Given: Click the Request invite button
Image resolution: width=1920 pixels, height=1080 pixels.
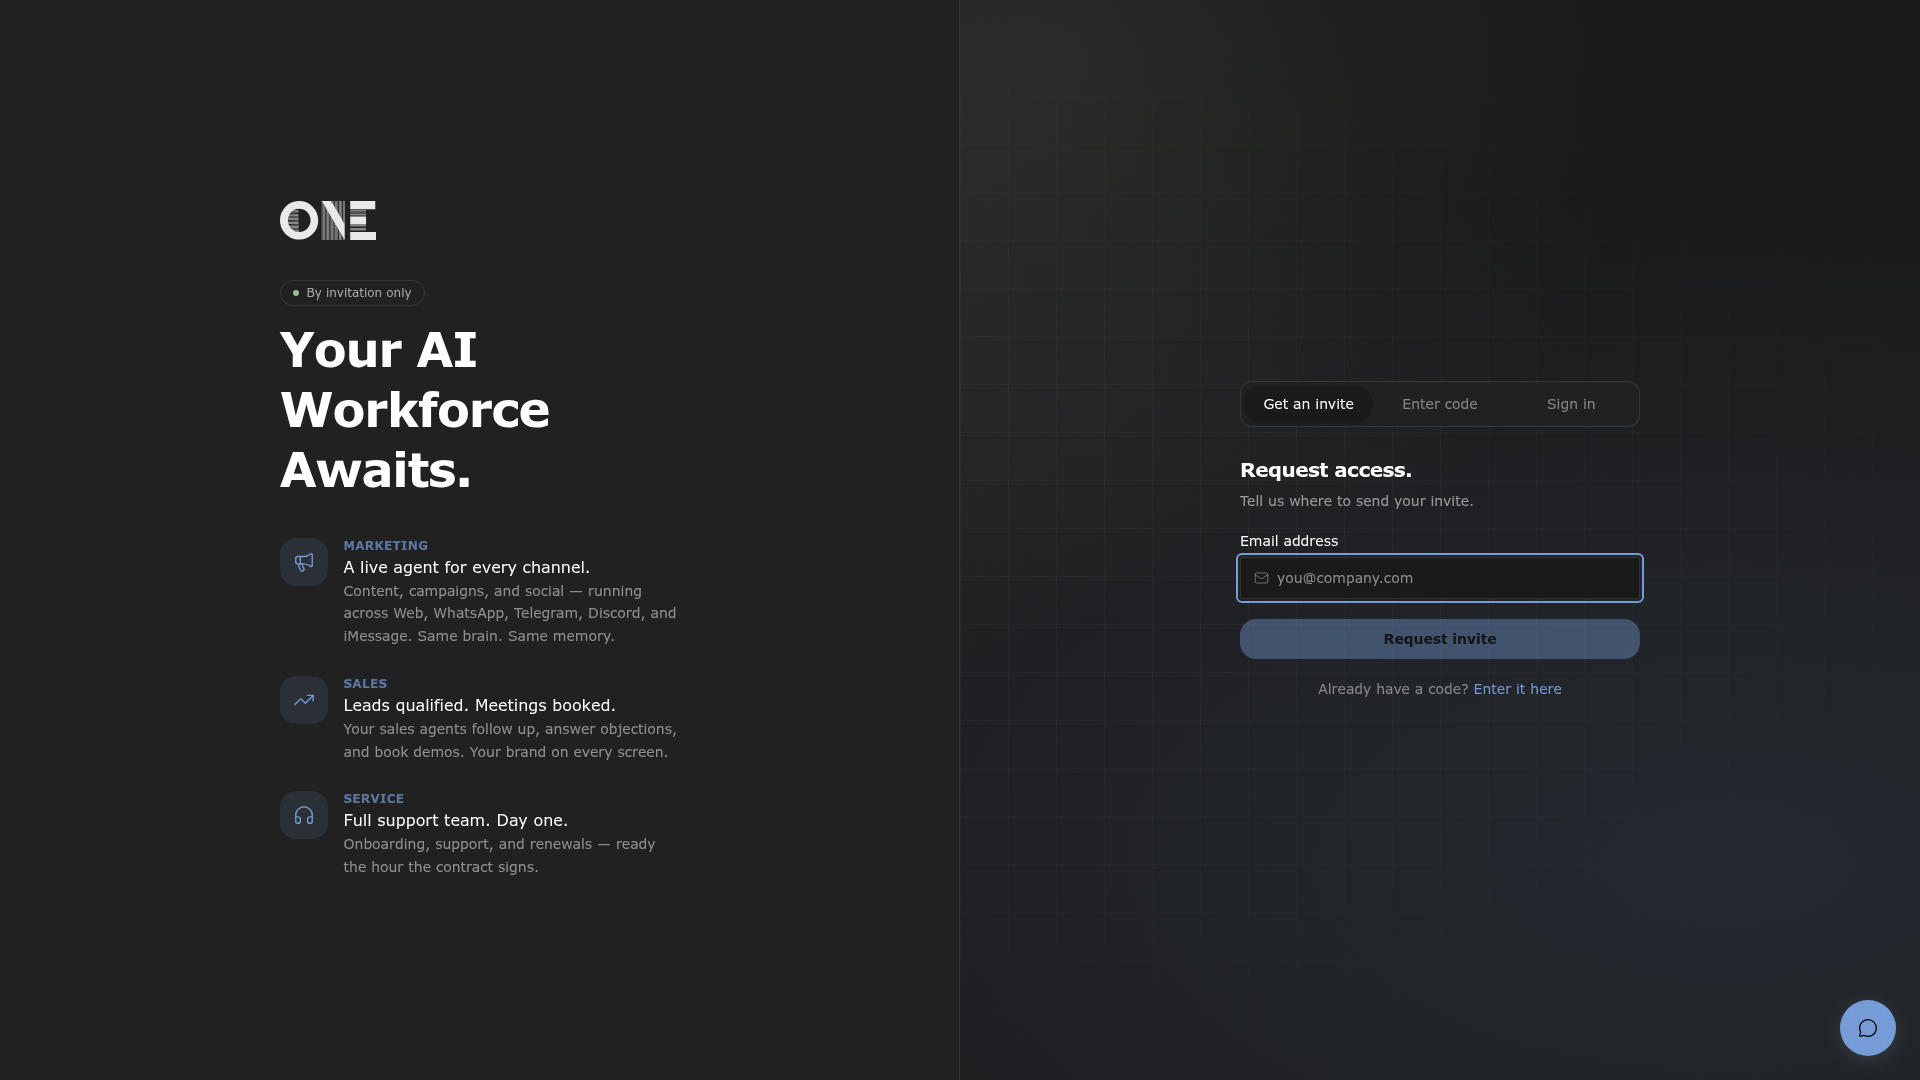Looking at the screenshot, I should (x=1440, y=639).
